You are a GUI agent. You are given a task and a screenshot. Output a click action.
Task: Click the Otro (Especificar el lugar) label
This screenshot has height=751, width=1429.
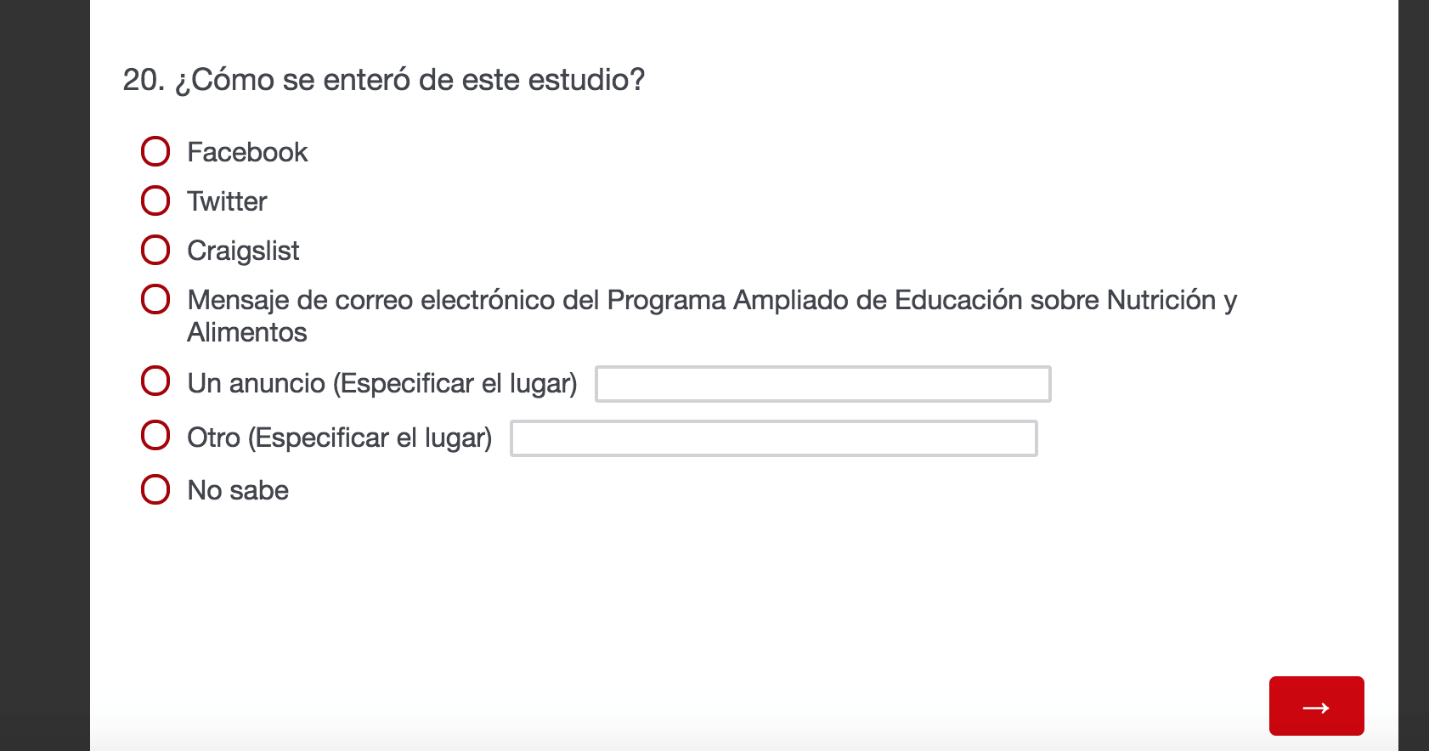(x=339, y=437)
